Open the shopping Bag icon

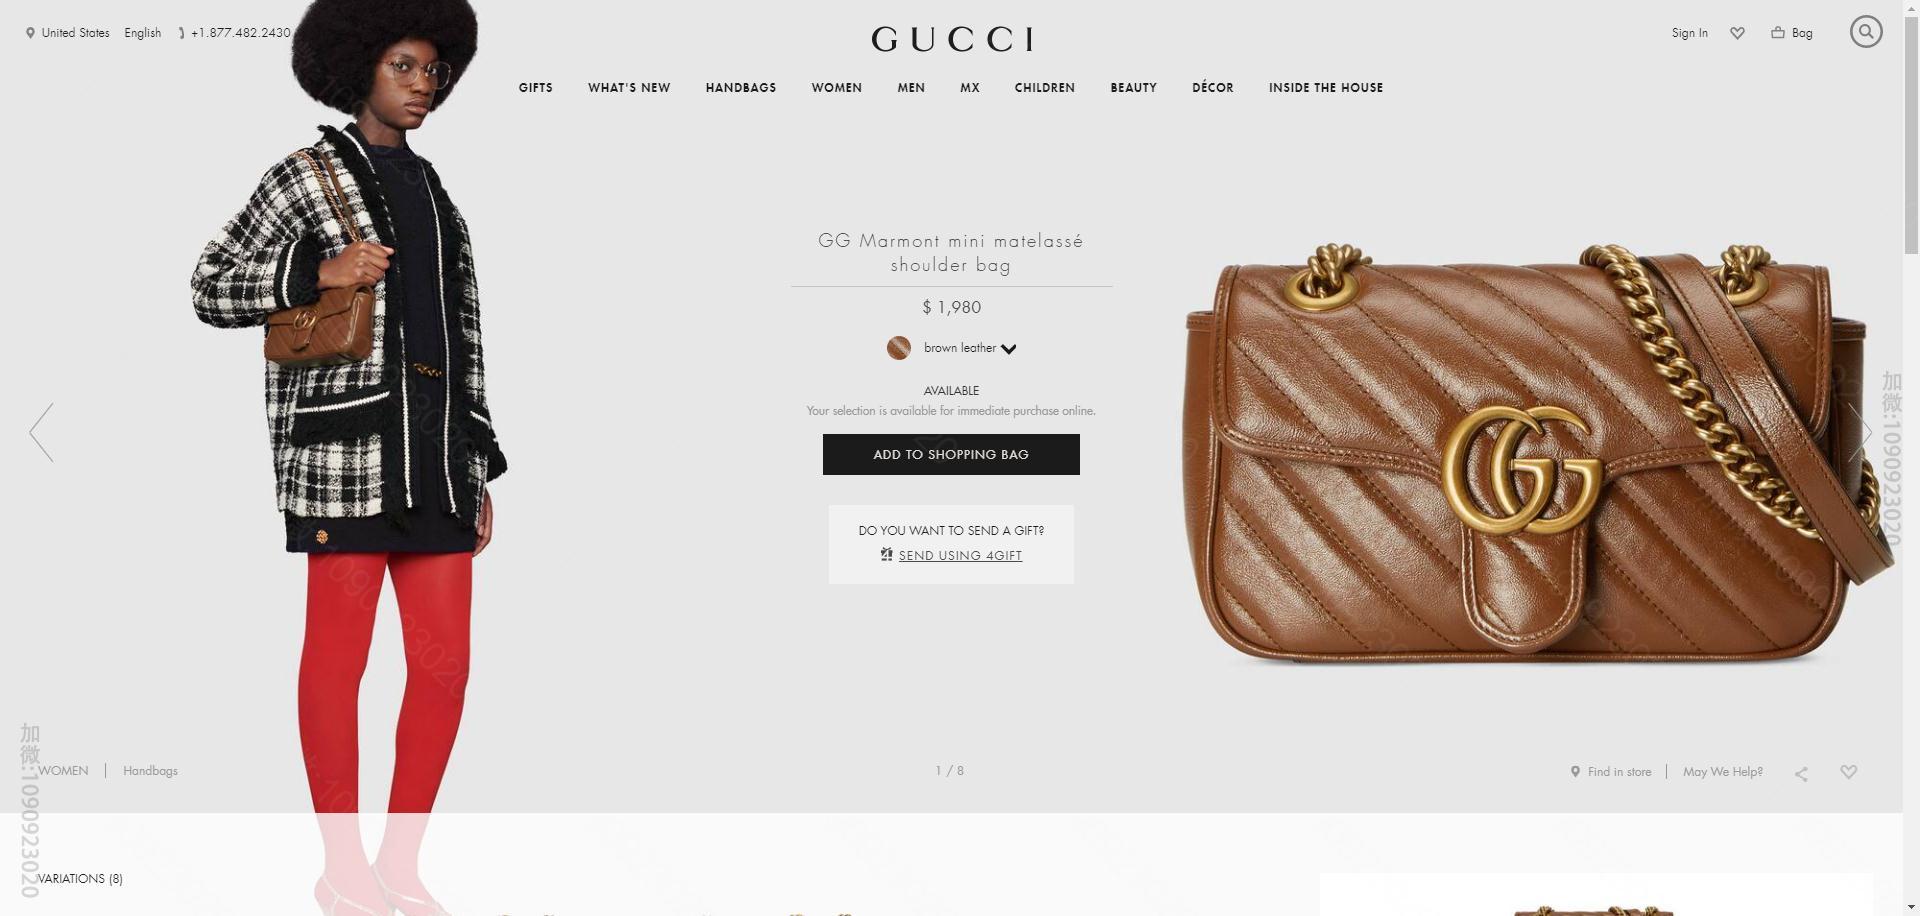point(1778,32)
